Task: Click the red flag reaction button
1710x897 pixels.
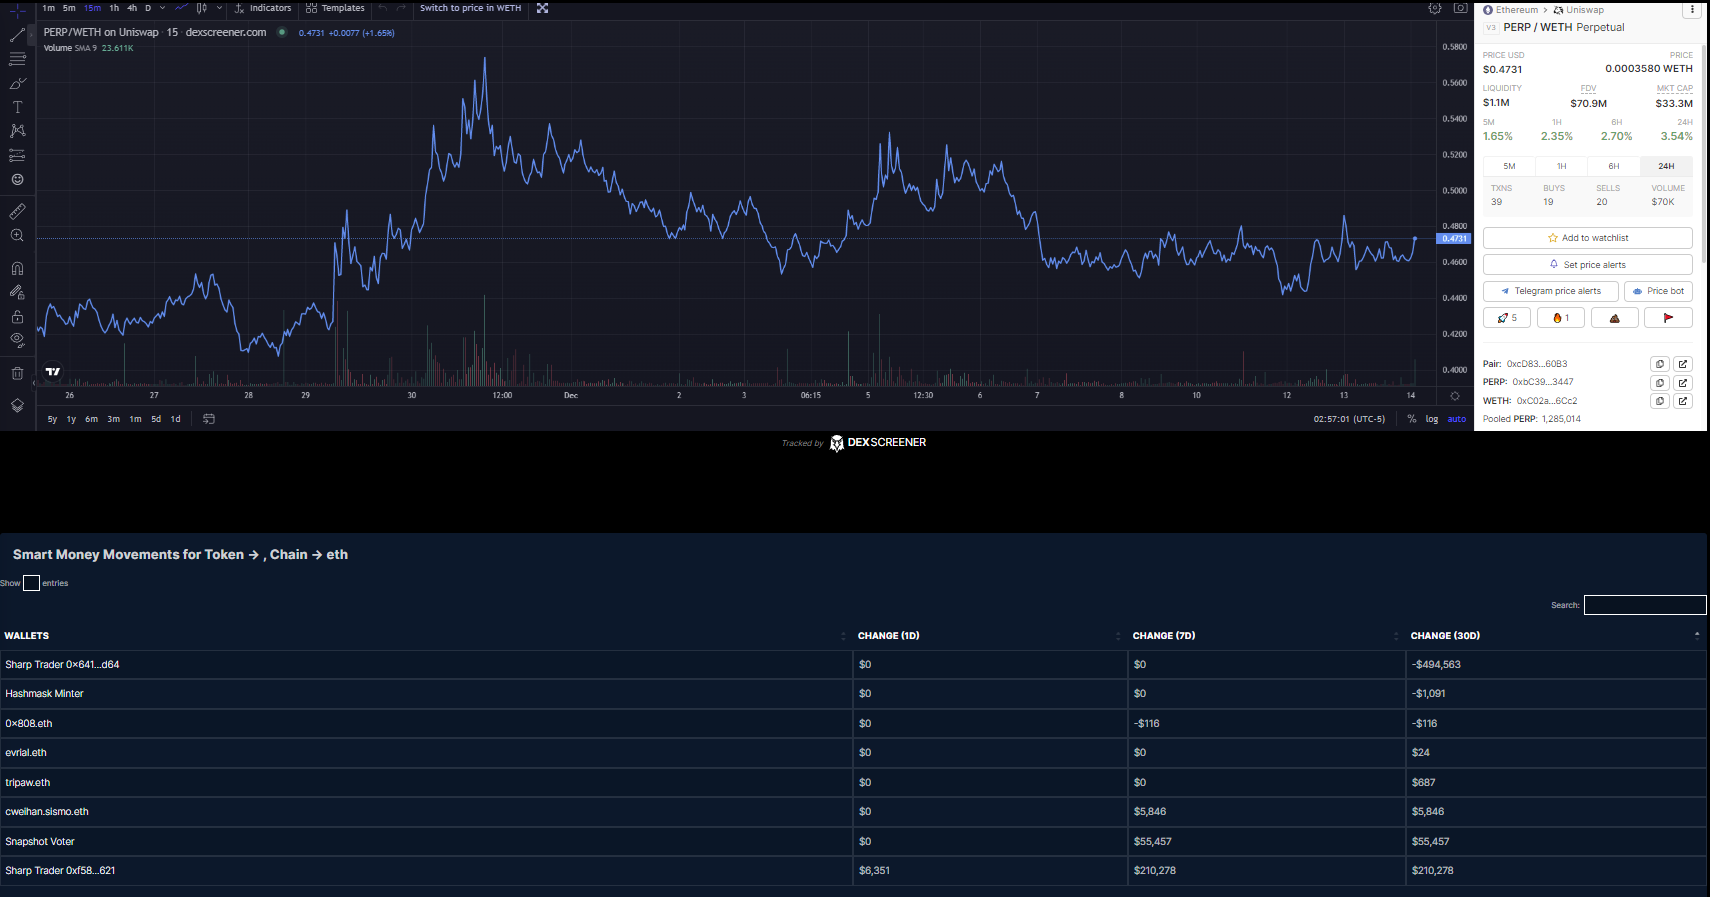Action: pos(1668,318)
